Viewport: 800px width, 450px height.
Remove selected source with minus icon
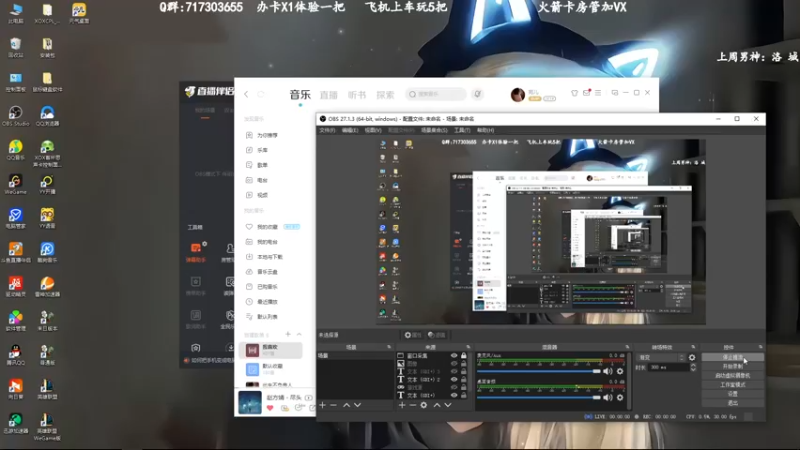(412, 405)
